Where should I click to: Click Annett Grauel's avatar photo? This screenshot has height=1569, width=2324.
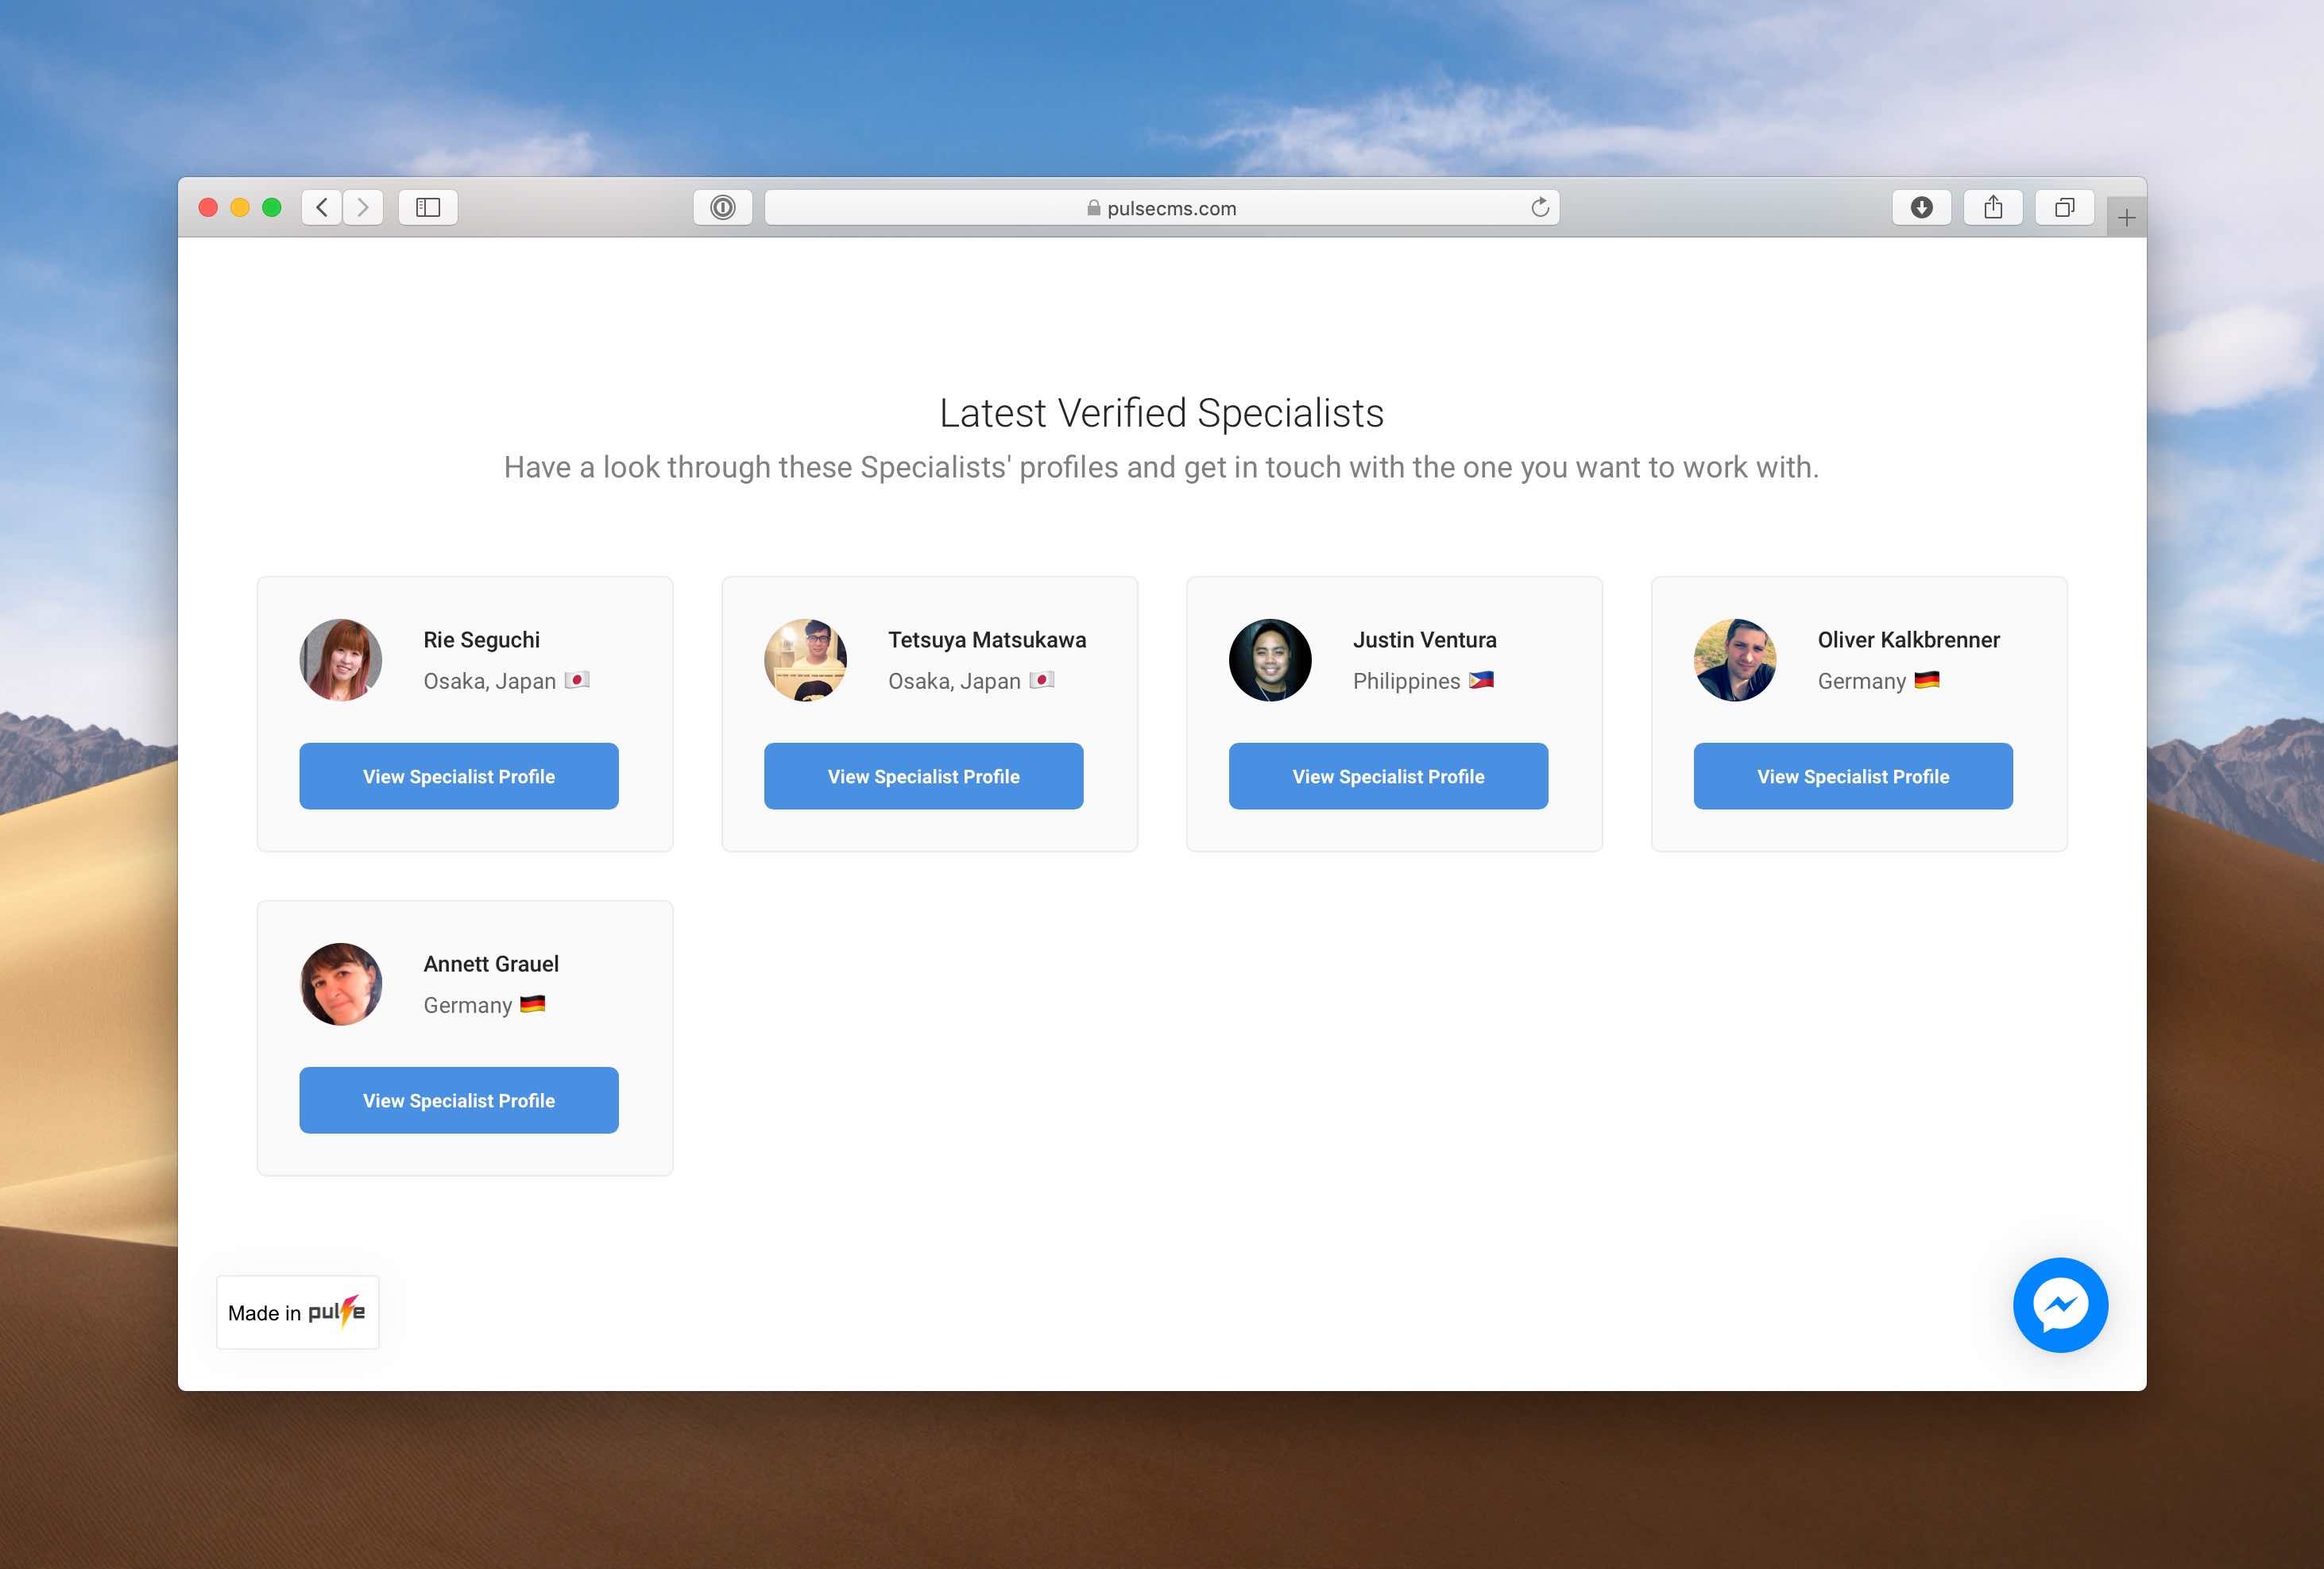coord(341,984)
